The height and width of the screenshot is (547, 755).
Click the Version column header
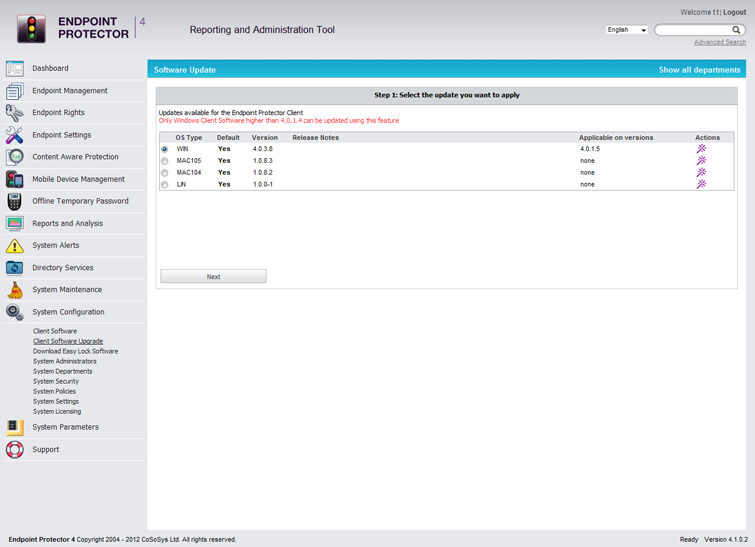(x=265, y=138)
